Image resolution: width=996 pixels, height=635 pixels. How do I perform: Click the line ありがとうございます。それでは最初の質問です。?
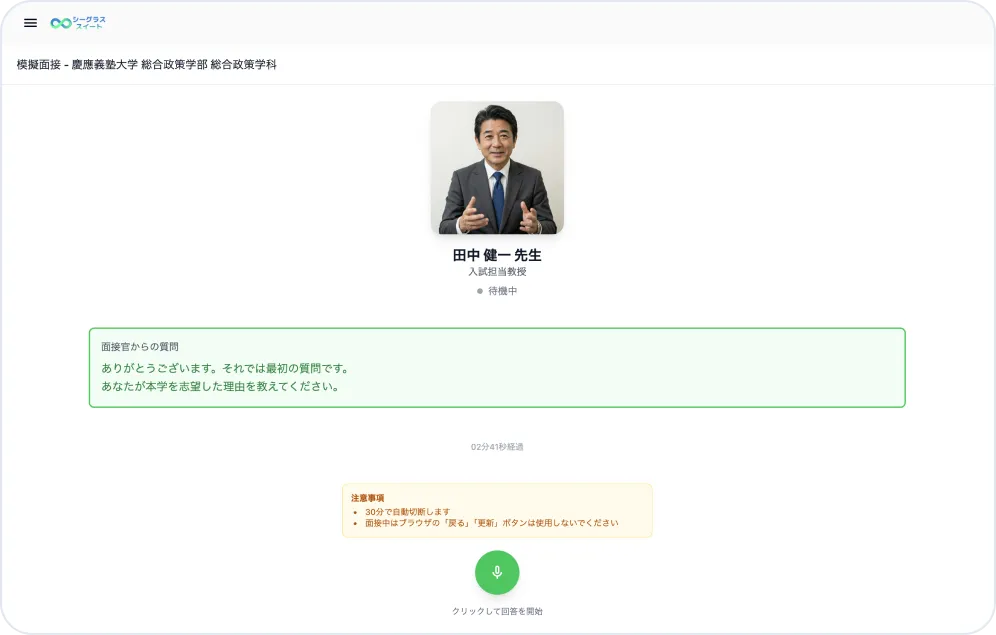225,368
